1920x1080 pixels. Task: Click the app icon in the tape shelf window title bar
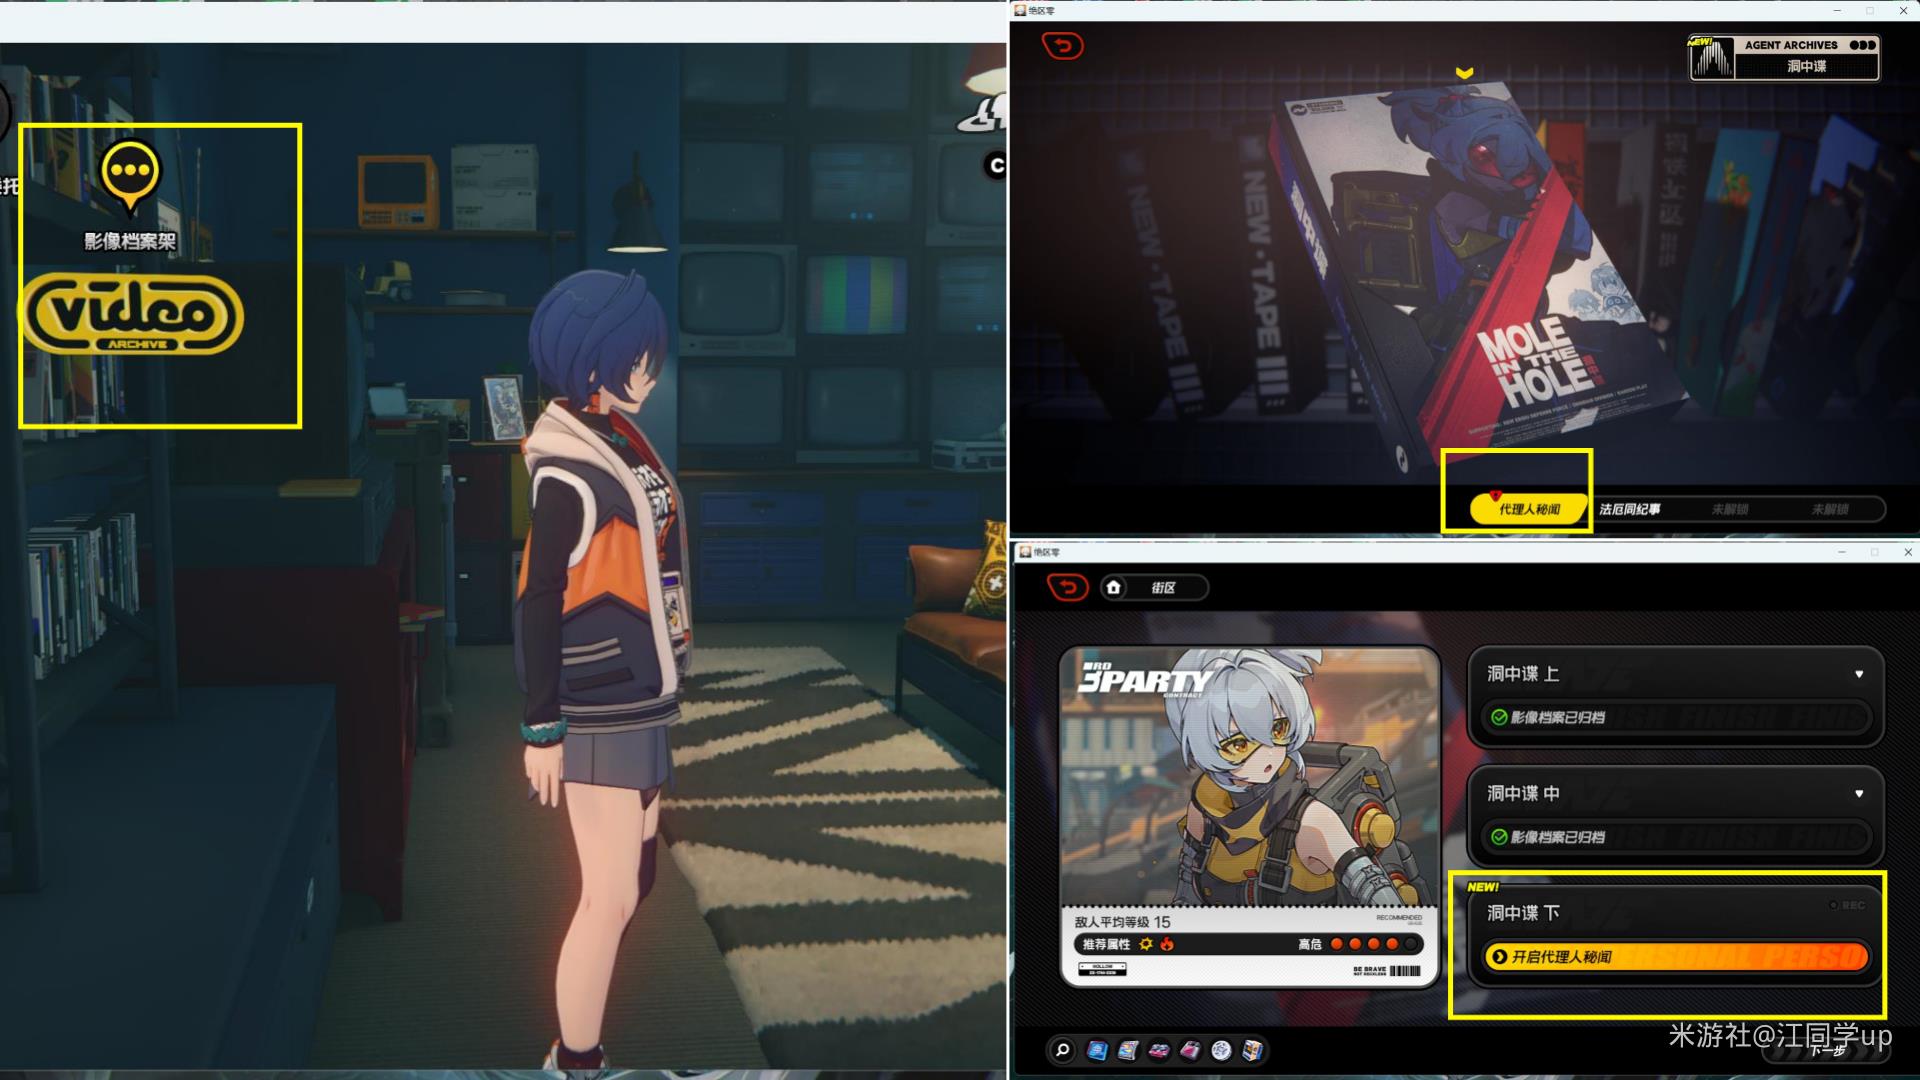[1020, 10]
